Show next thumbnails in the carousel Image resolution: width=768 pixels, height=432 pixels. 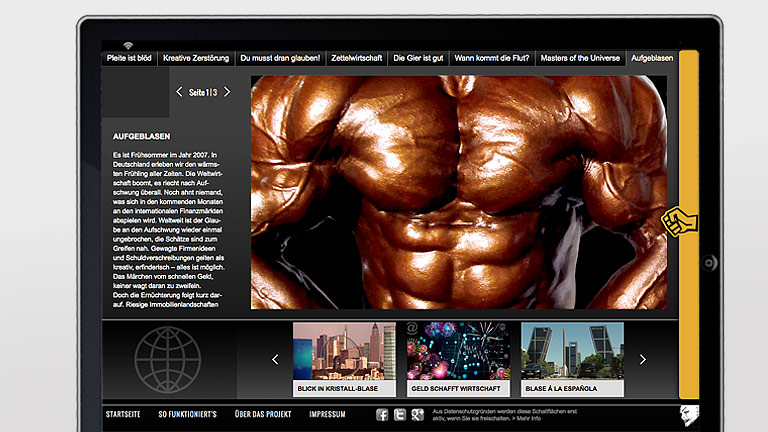click(643, 360)
